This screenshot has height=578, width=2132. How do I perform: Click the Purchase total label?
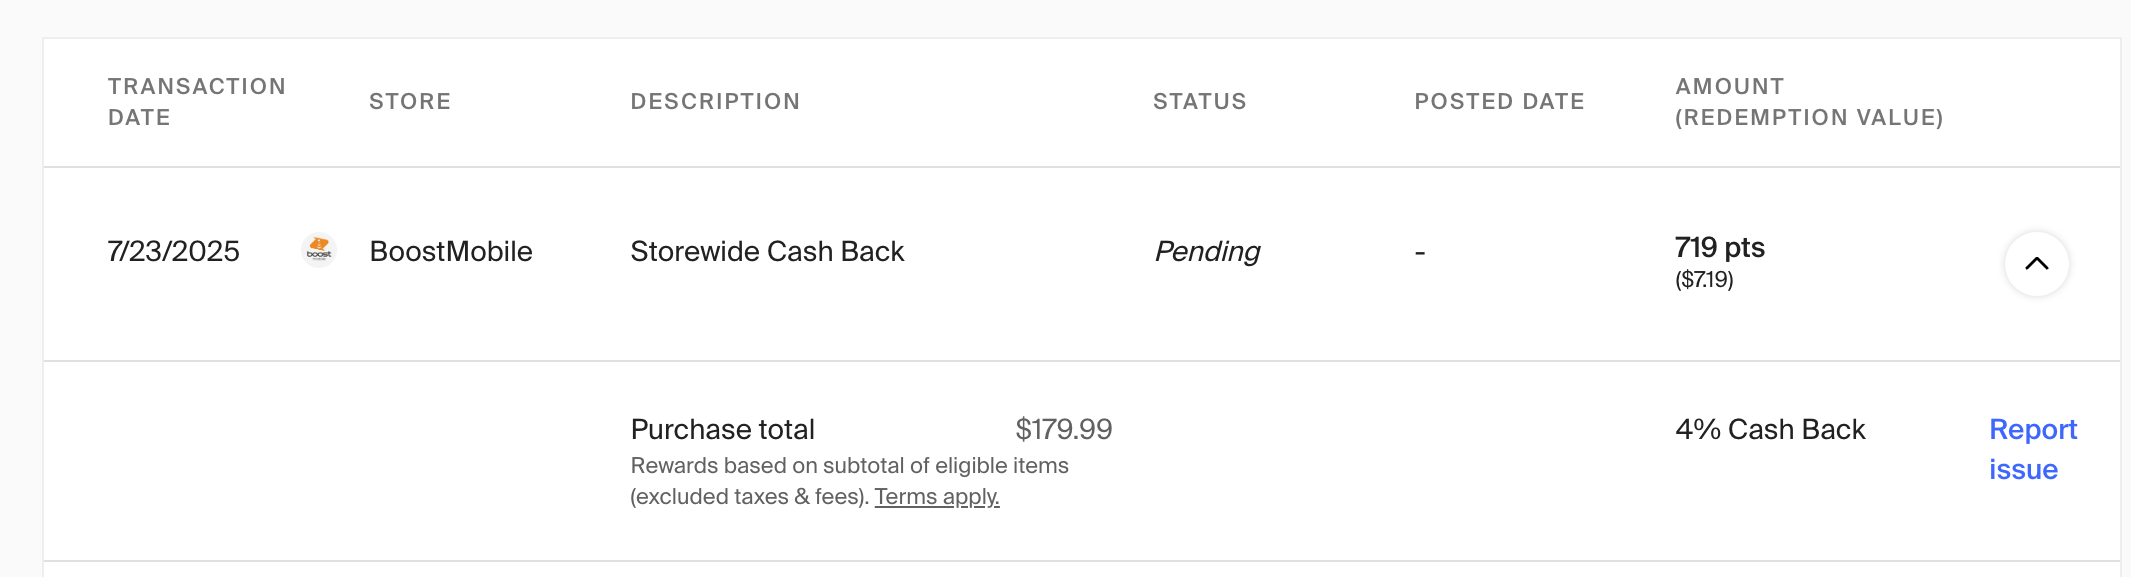click(722, 429)
